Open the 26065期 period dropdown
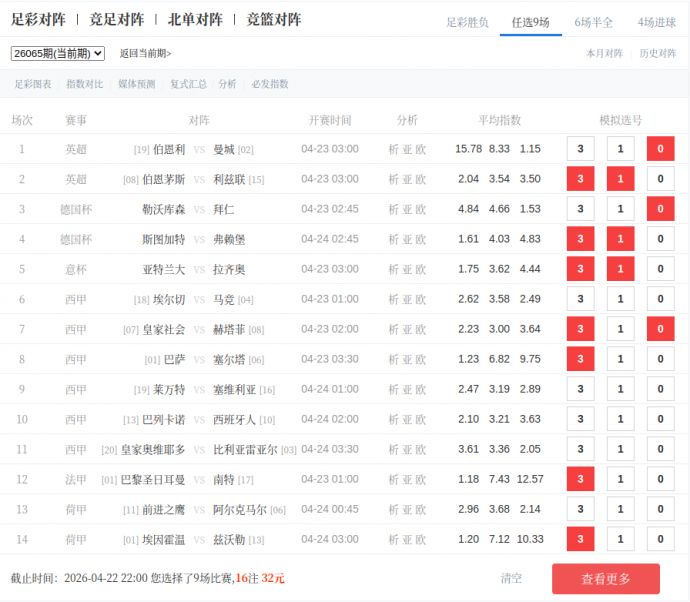This screenshot has height=602, width=690. pyautogui.click(x=57, y=53)
